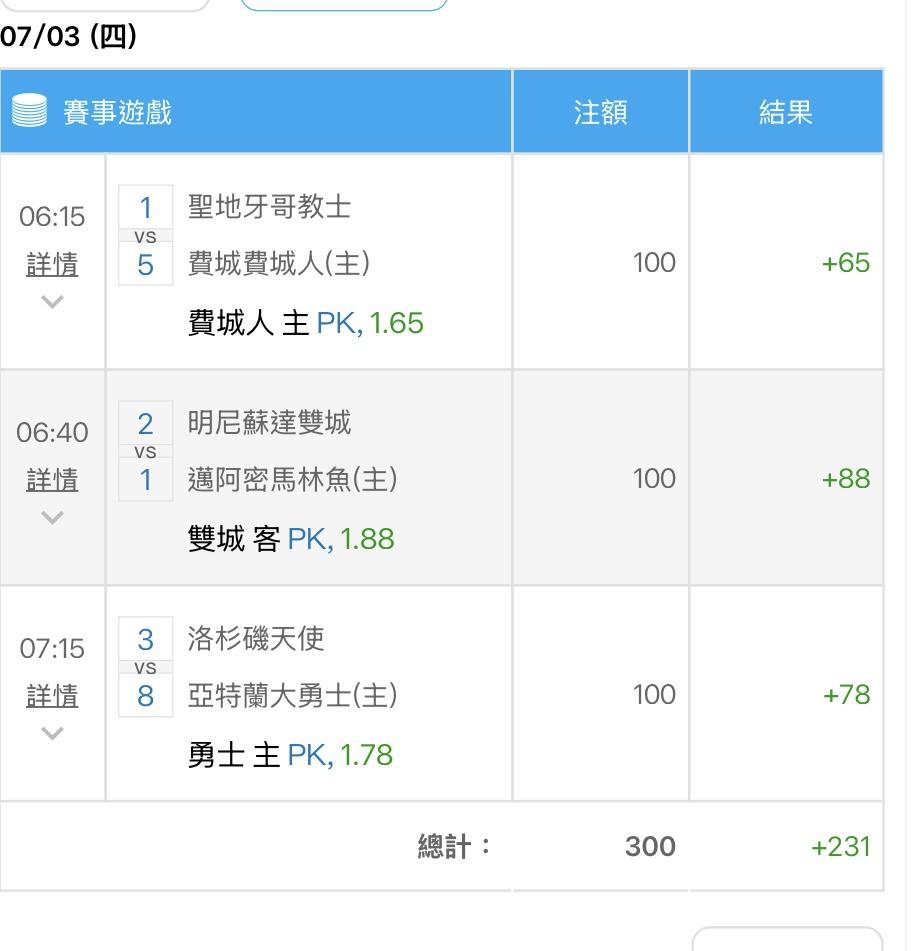The width and height of the screenshot is (918, 951).
Task: Click the 注額 column header
Action: click(600, 112)
